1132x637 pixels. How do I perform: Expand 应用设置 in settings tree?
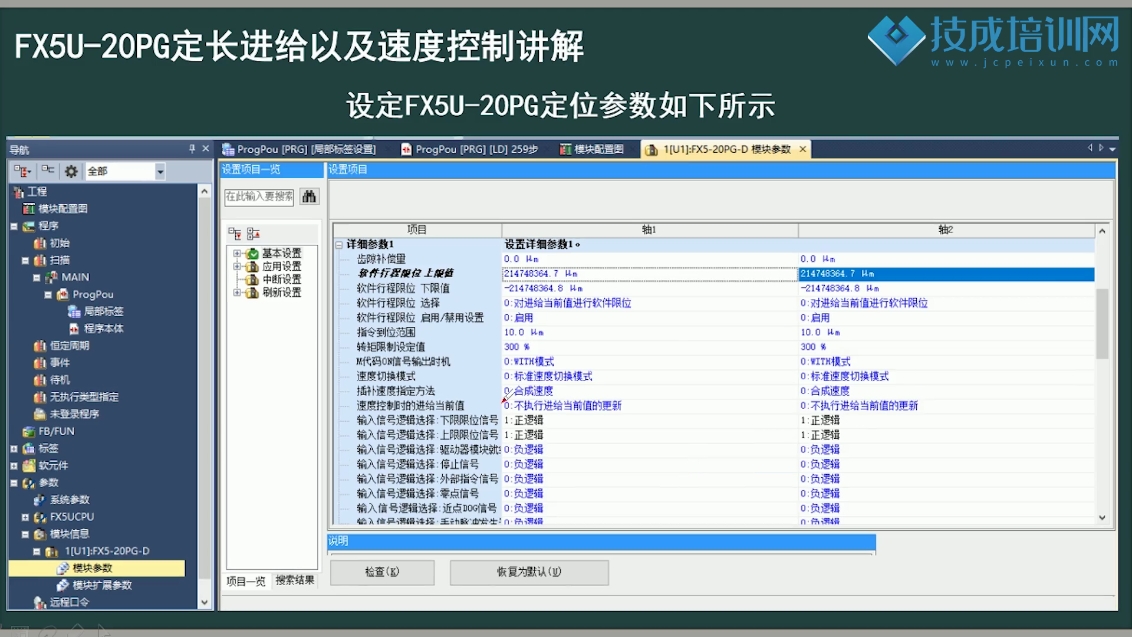[237, 266]
